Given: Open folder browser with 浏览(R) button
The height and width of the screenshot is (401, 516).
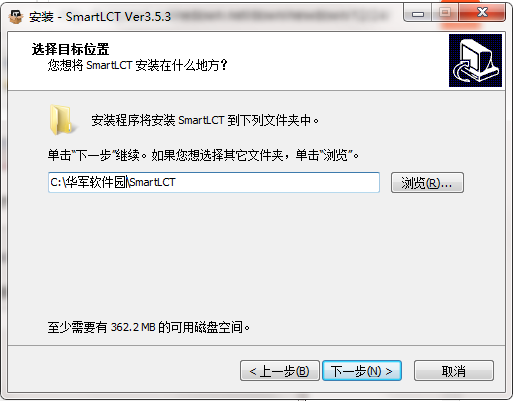Looking at the screenshot, I should (x=427, y=183).
